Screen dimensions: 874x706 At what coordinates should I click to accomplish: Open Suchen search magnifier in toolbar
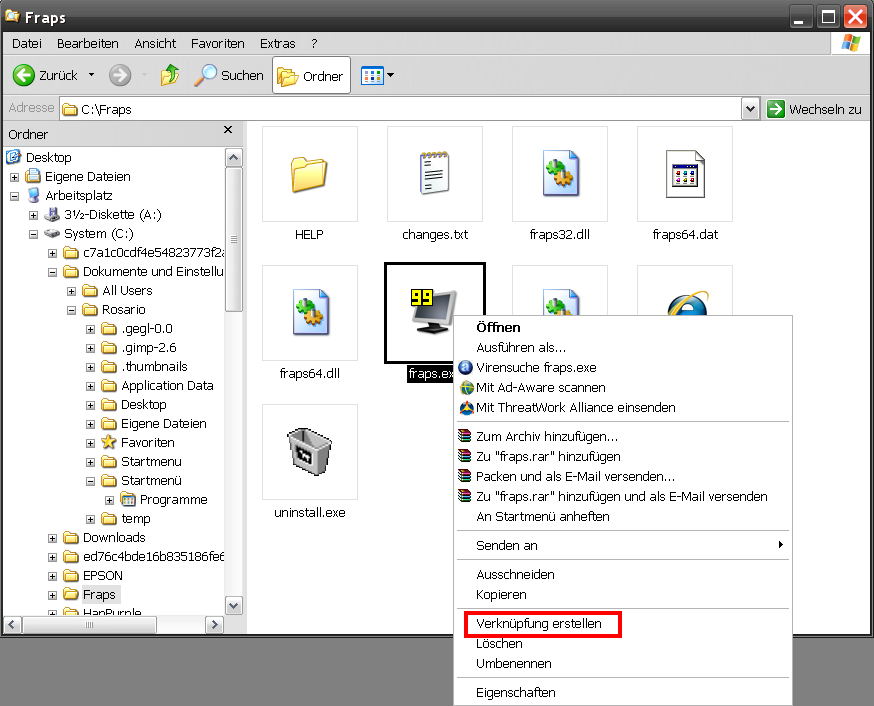pos(206,75)
